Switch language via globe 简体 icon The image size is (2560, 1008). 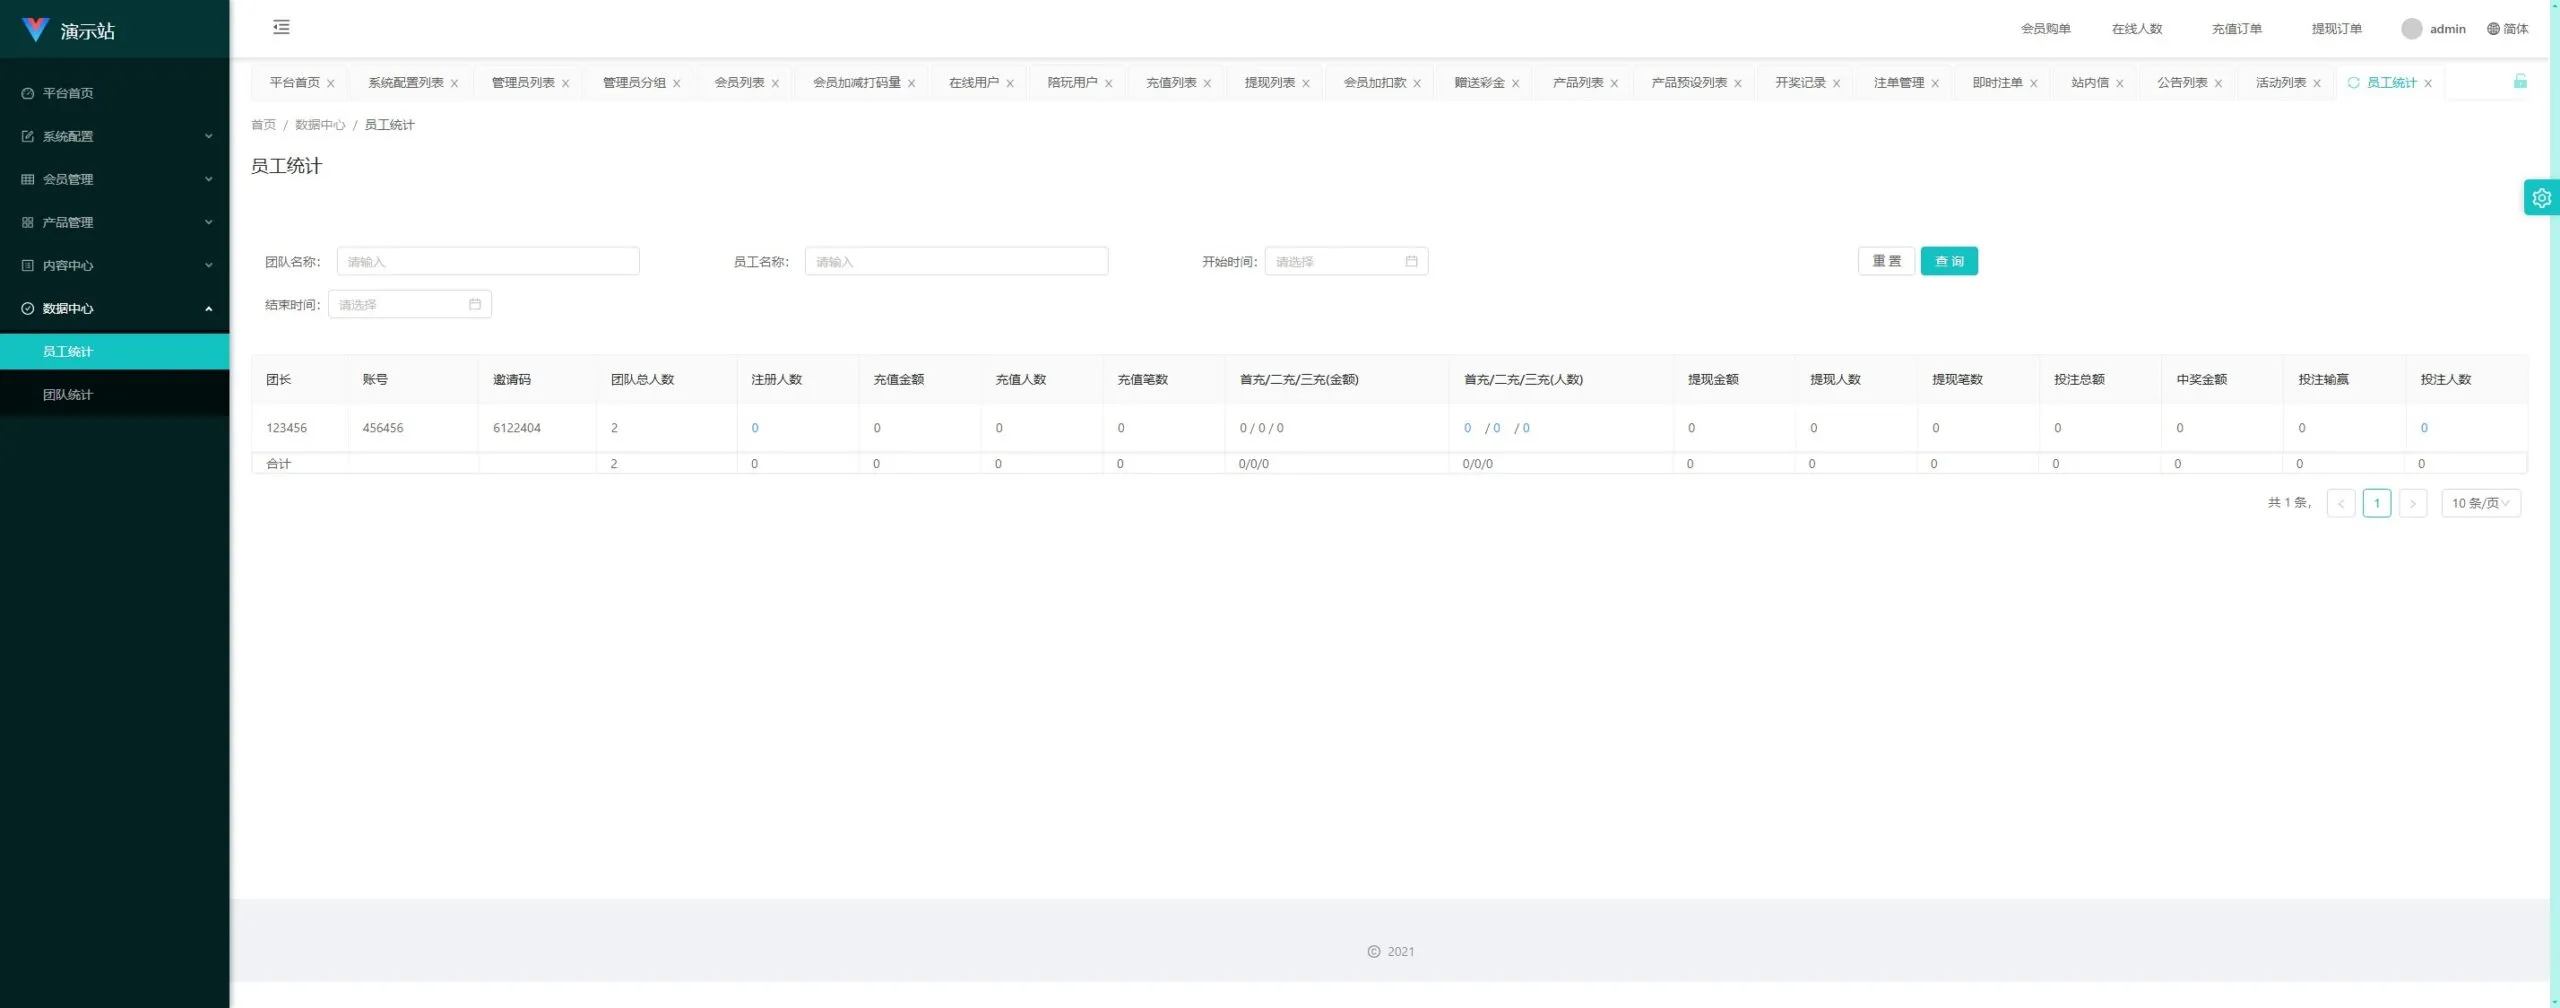tap(2507, 29)
